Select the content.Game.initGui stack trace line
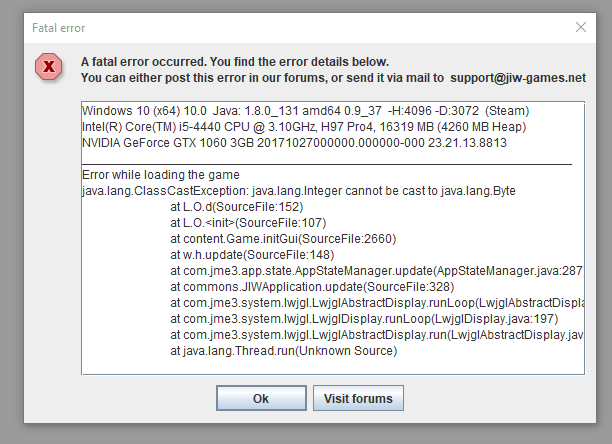This screenshot has width=612, height=444. 283,239
